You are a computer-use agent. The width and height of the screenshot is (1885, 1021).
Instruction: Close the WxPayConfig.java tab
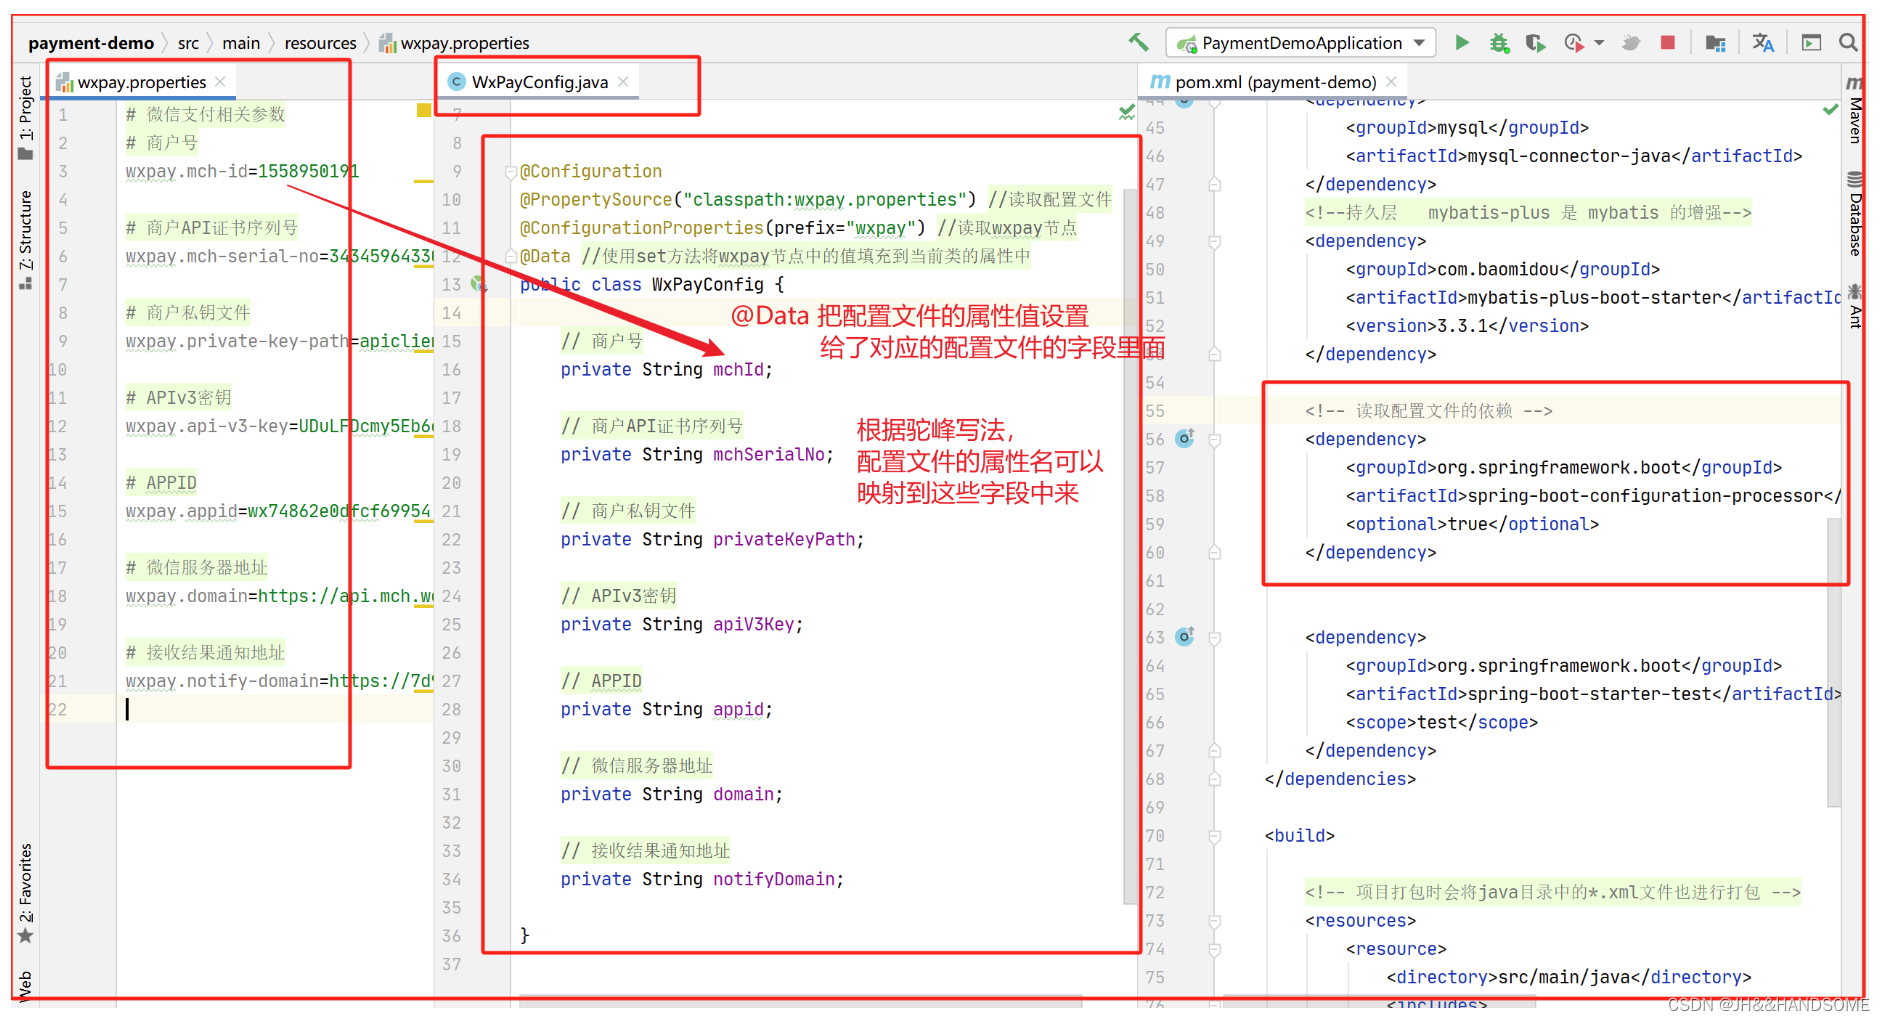[x=623, y=82]
